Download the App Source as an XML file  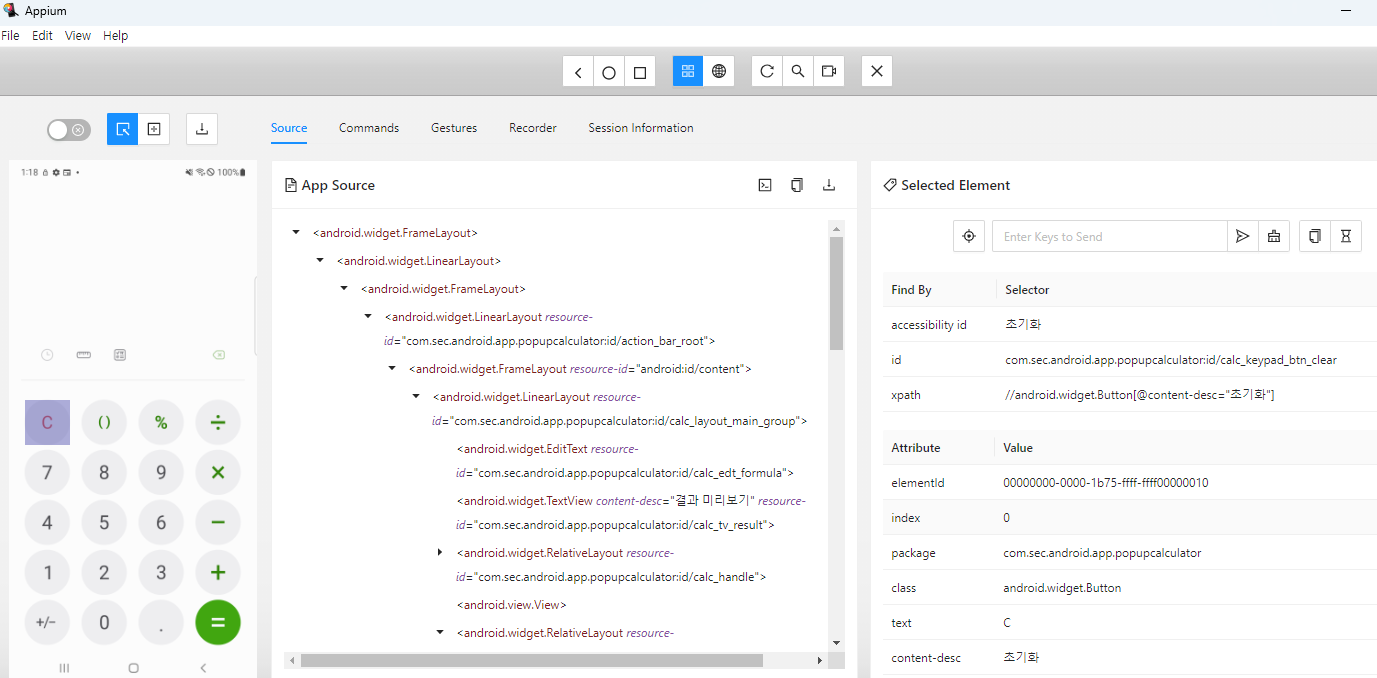(829, 185)
